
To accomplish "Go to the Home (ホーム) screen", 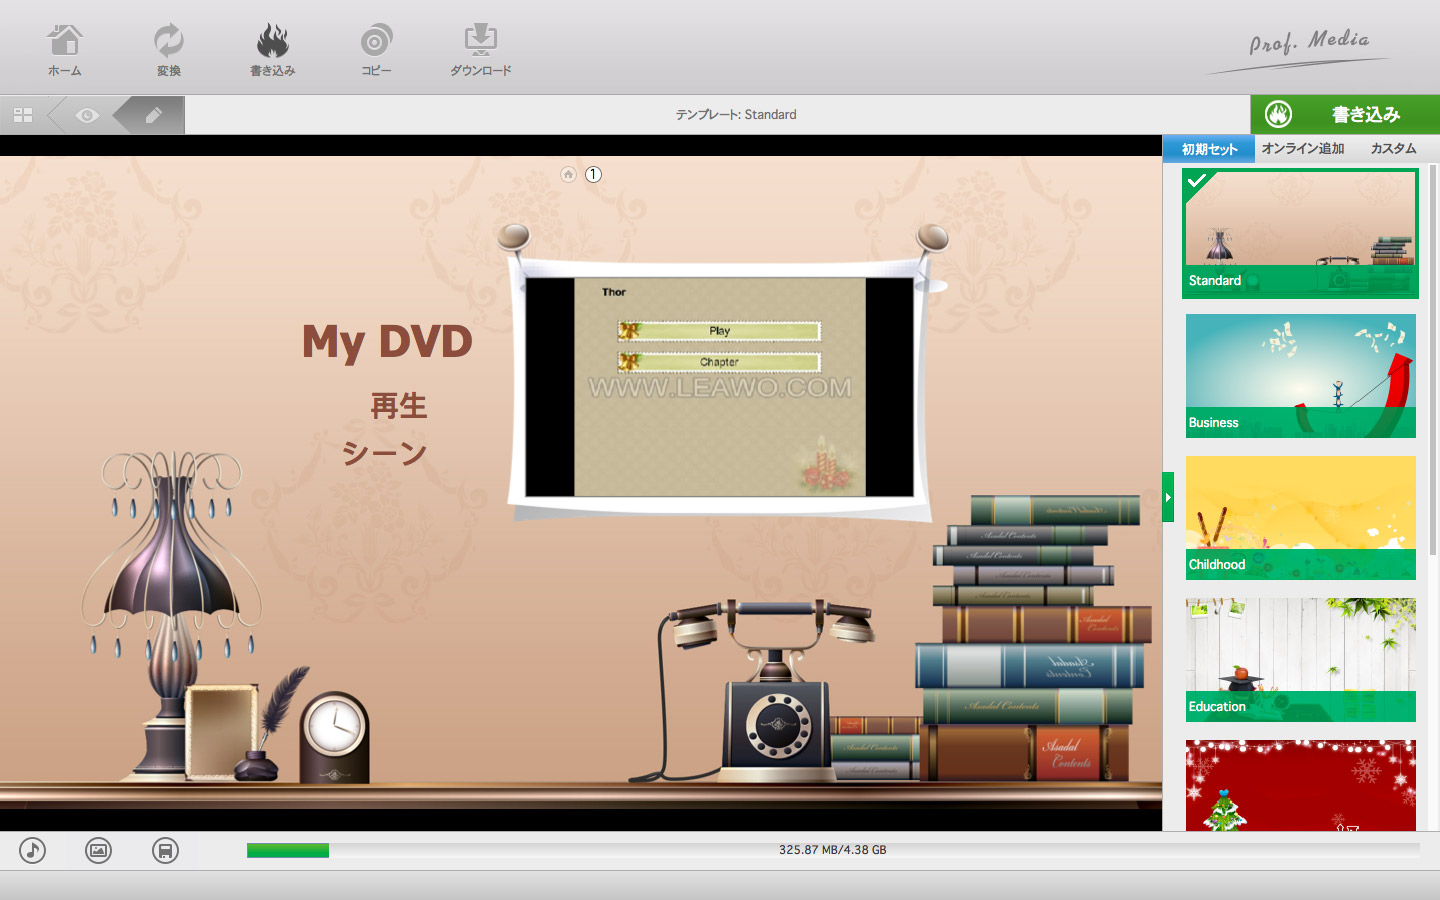I will pos(65,50).
